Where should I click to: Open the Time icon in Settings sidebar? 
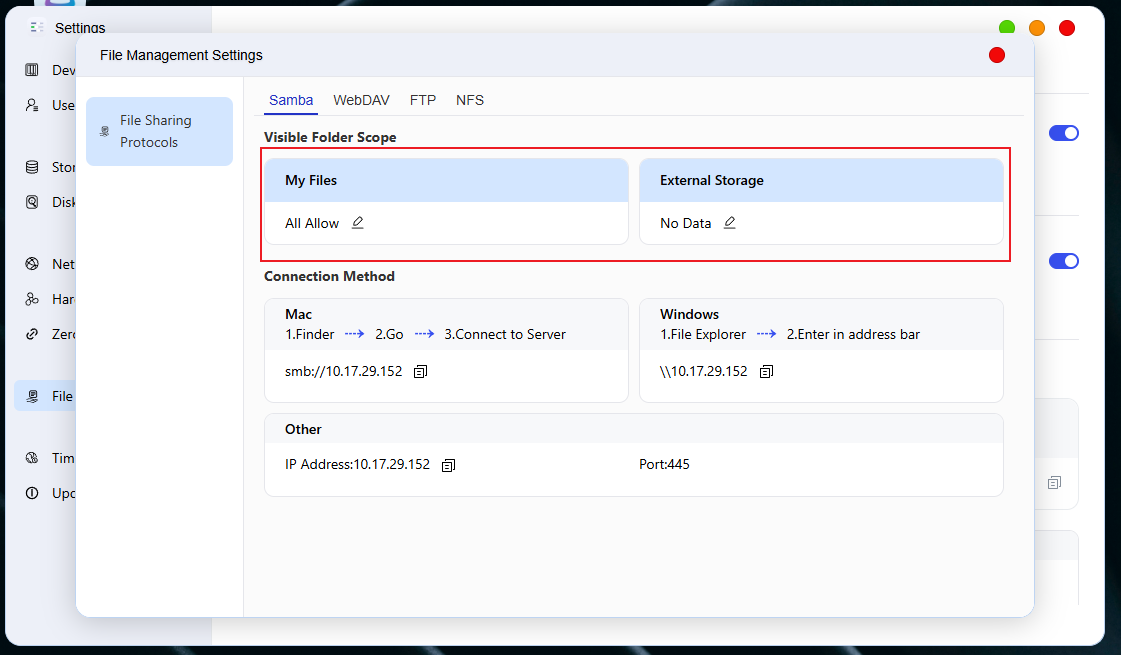click(x=32, y=458)
